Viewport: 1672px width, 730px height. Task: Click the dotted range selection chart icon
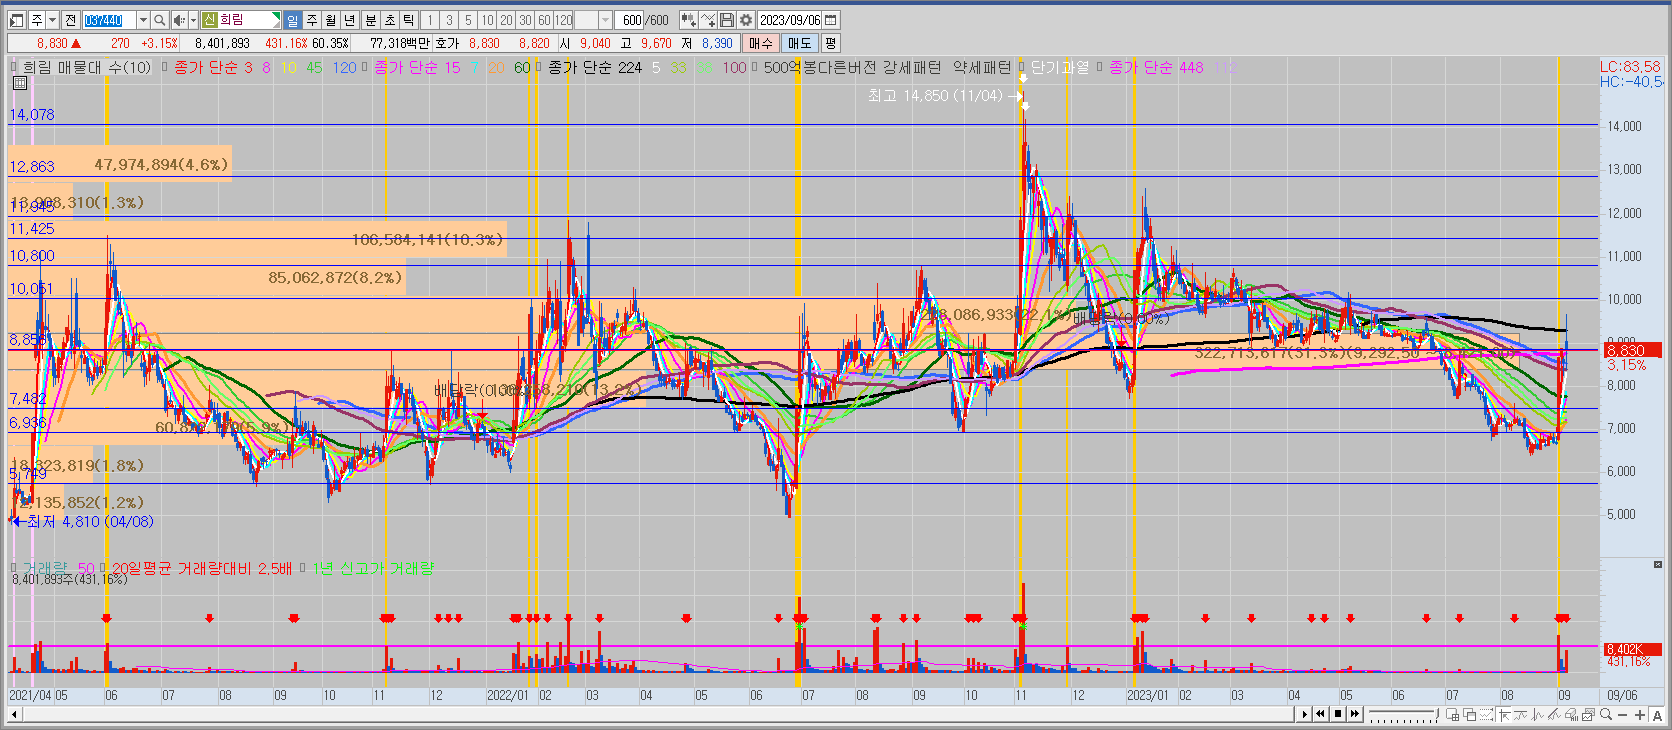point(1486,714)
